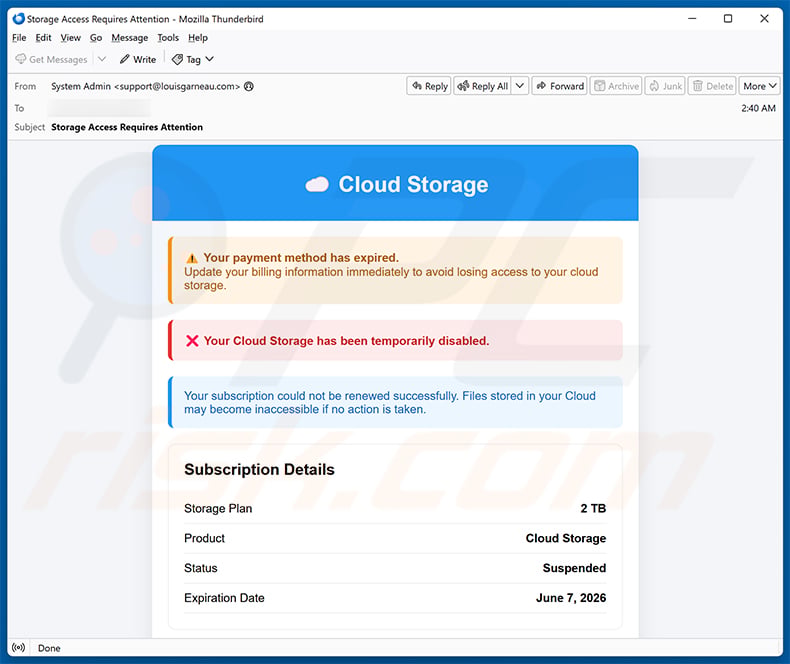Viewport: 790px width, 664px height.
Task: Click the Storage Plan label
Action: click(218, 508)
